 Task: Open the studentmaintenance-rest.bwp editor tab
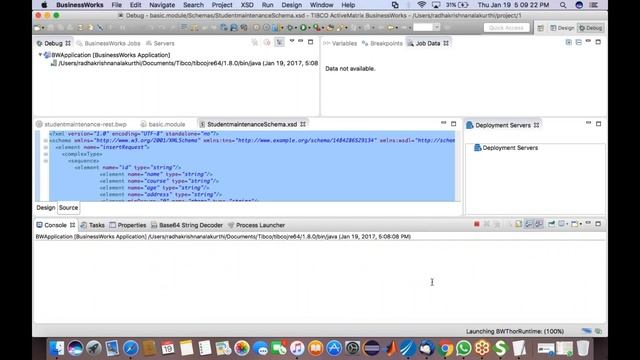(x=82, y=124)
